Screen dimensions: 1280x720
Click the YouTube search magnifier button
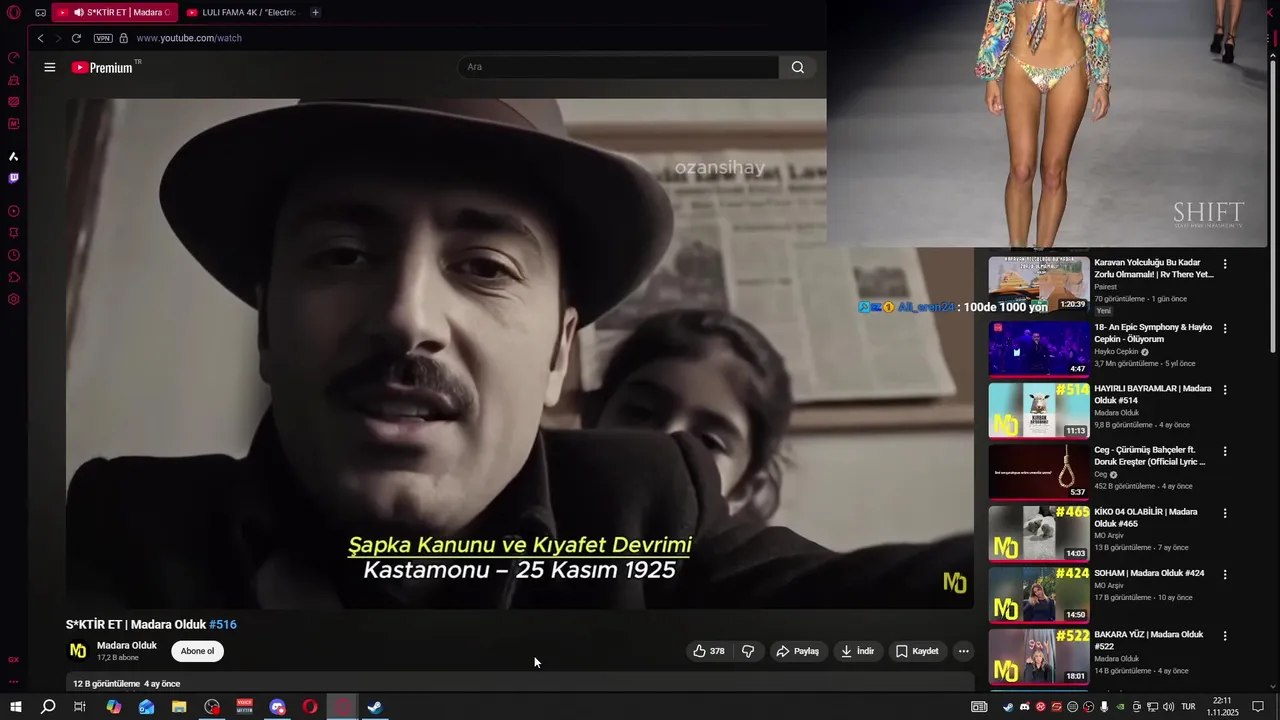point(797,67)
